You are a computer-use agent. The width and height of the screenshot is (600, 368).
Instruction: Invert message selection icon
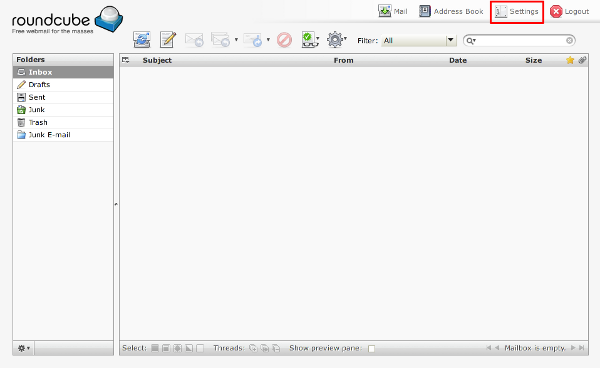tap(189, 348)
